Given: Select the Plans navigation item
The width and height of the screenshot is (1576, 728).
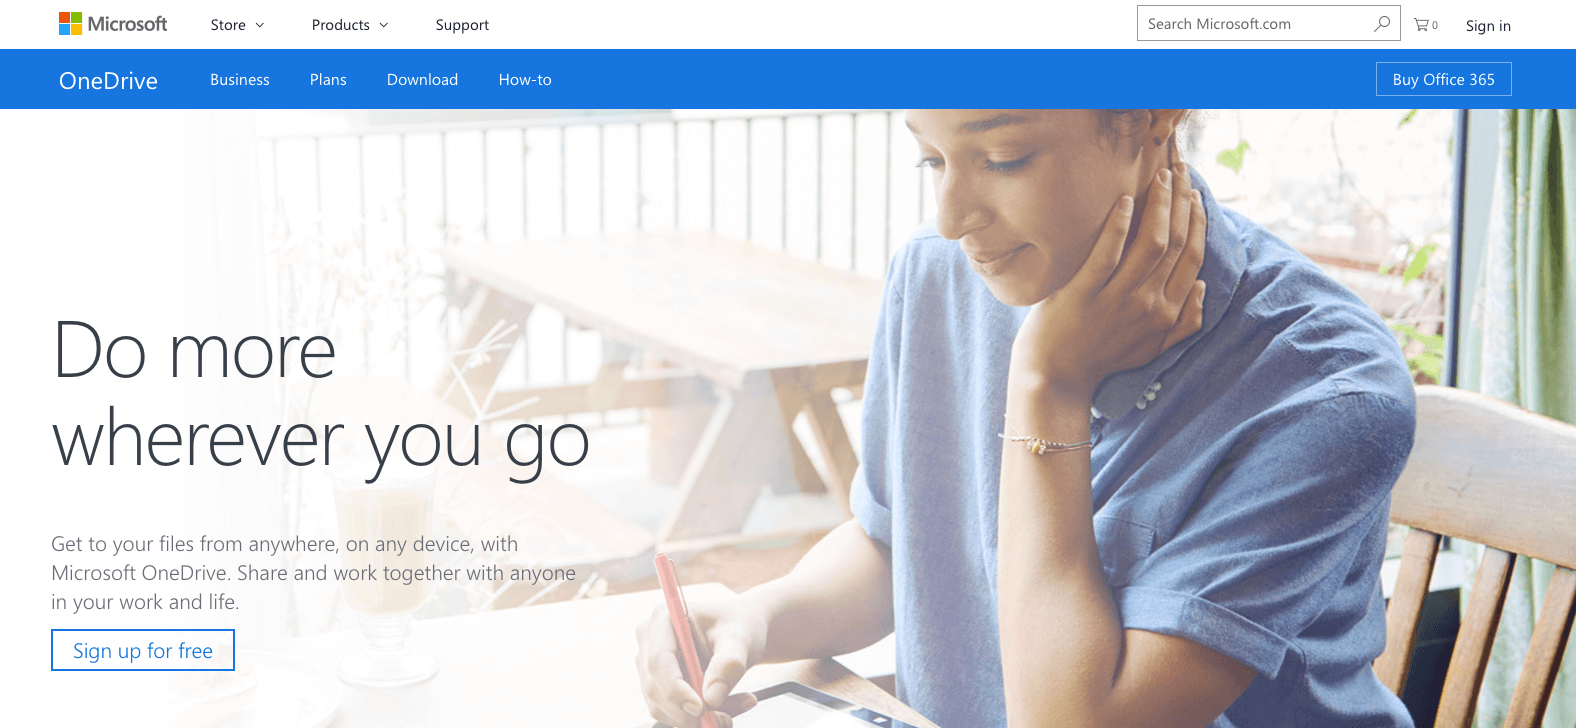Looking at the screenshot, I should click(x=328, y=80).
